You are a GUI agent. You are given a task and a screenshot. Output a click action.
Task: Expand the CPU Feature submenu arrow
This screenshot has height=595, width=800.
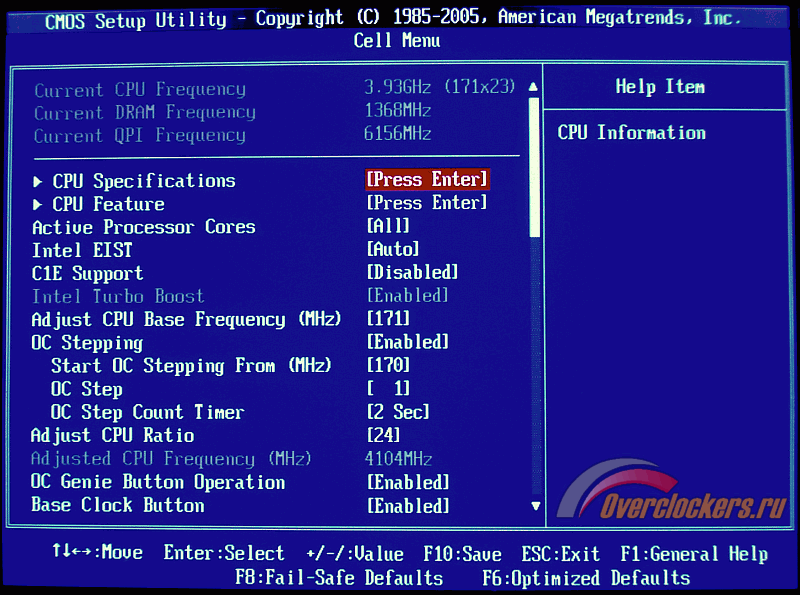pyautogui.click(x=37, y=205)
